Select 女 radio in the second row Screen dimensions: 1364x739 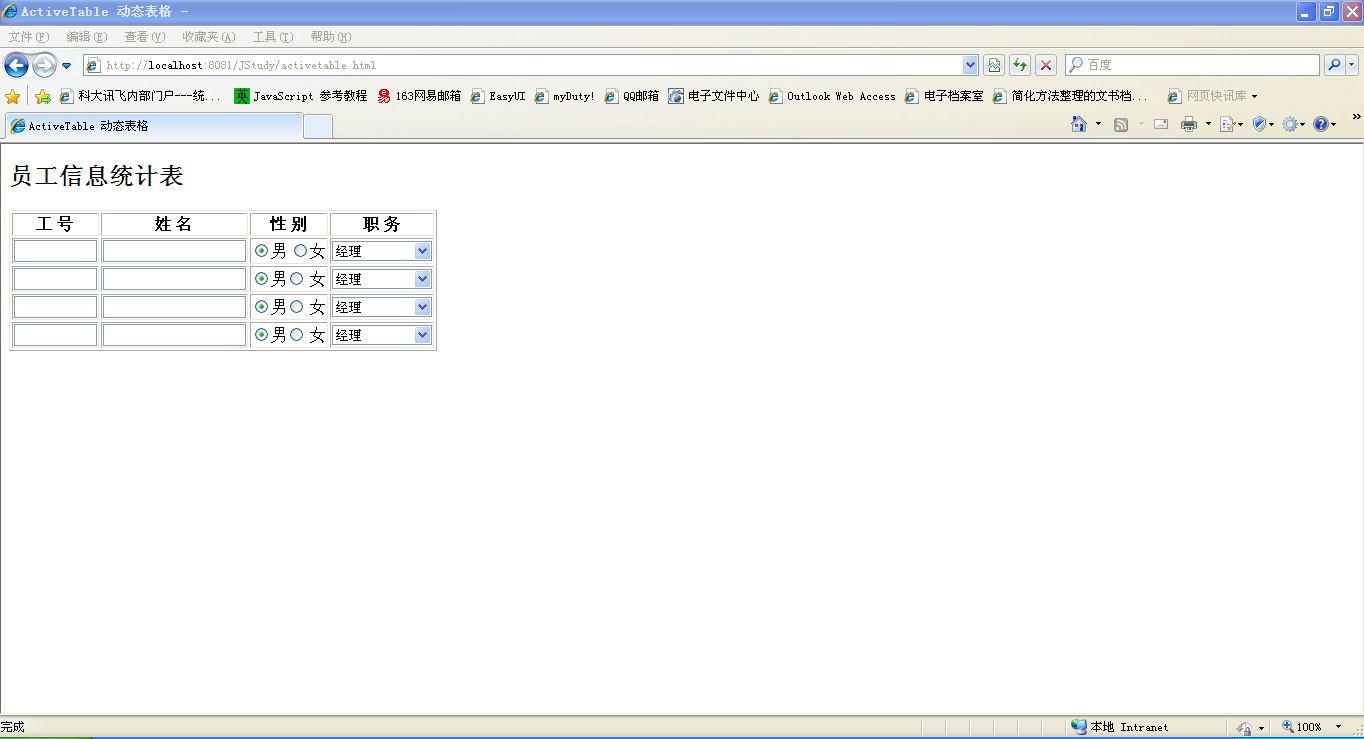point(297,279)
